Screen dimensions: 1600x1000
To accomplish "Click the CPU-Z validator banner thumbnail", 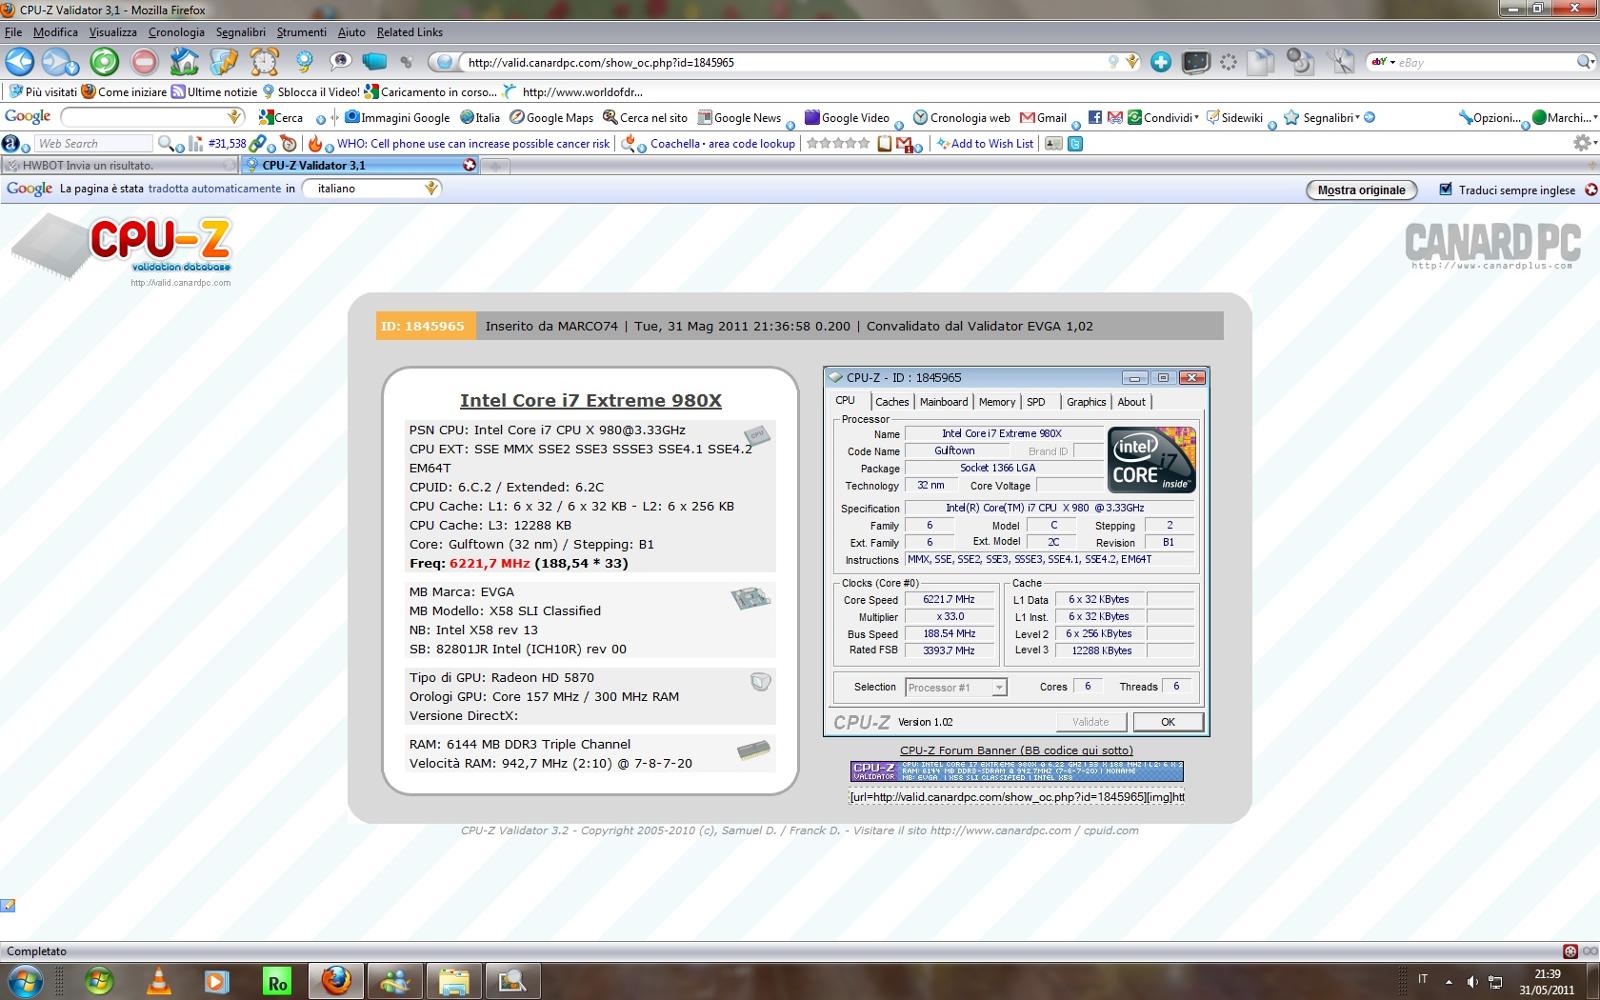I will (1016, 771).
